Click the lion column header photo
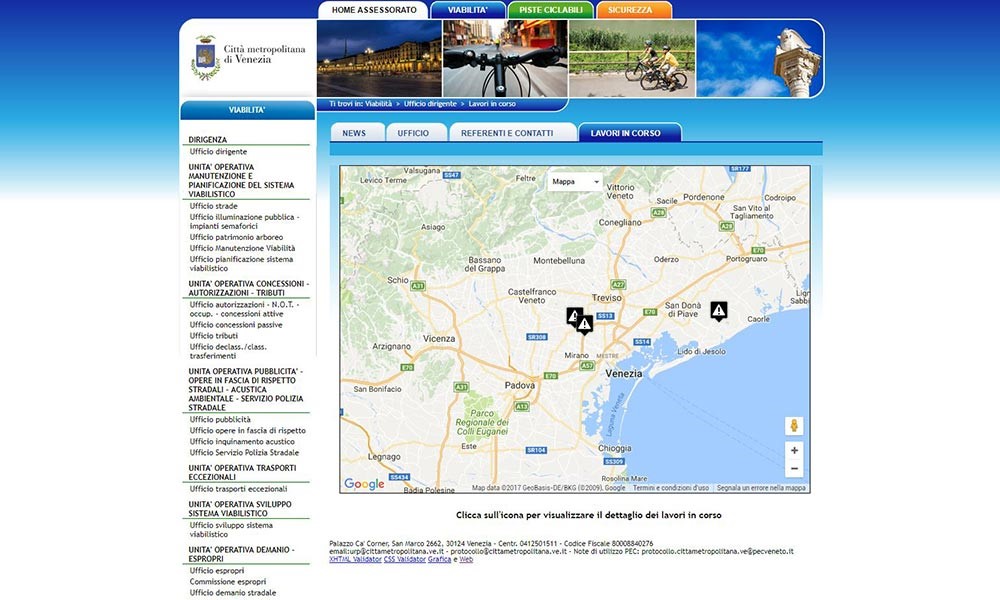The image size is (1000, 600). (x=759, y=58)
